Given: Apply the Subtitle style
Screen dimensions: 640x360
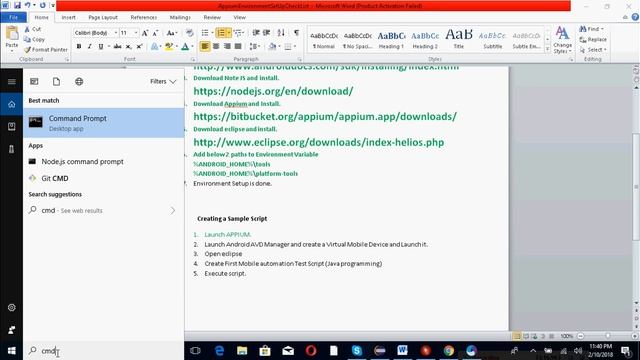Looking at the screenshot, I should [x=492, y=40].
